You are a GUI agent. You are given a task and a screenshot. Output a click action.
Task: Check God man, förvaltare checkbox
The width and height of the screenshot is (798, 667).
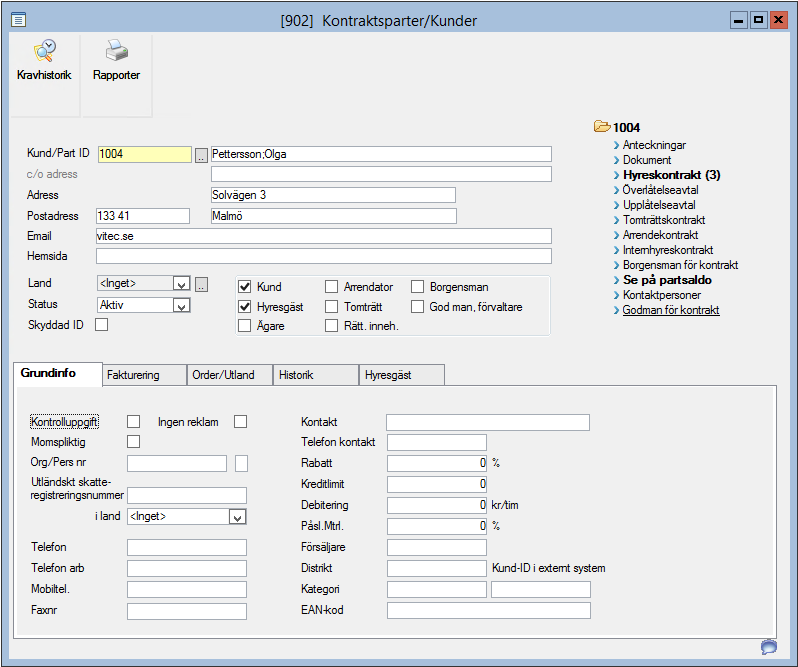tap(417, 307)
